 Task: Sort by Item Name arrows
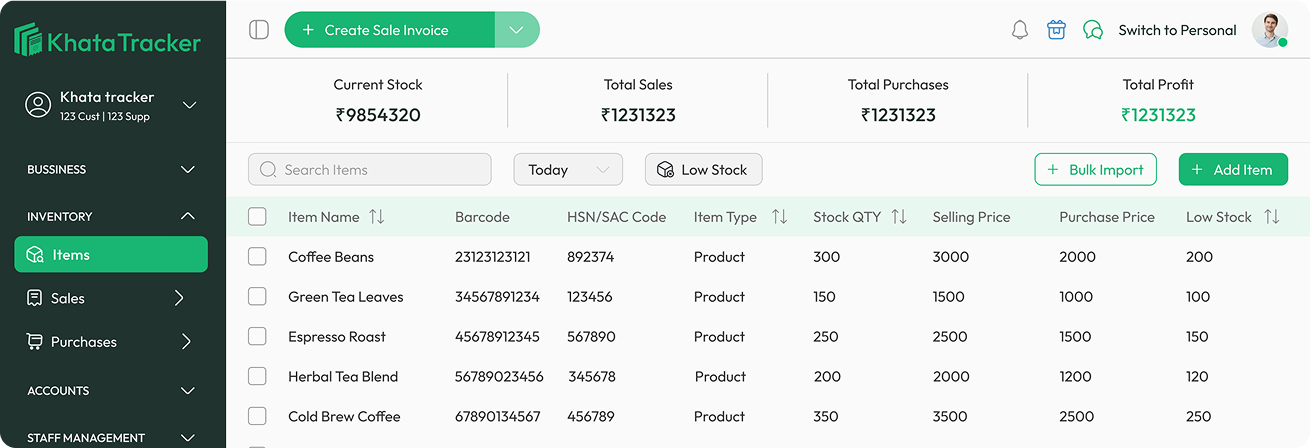(x=377, y=217)
